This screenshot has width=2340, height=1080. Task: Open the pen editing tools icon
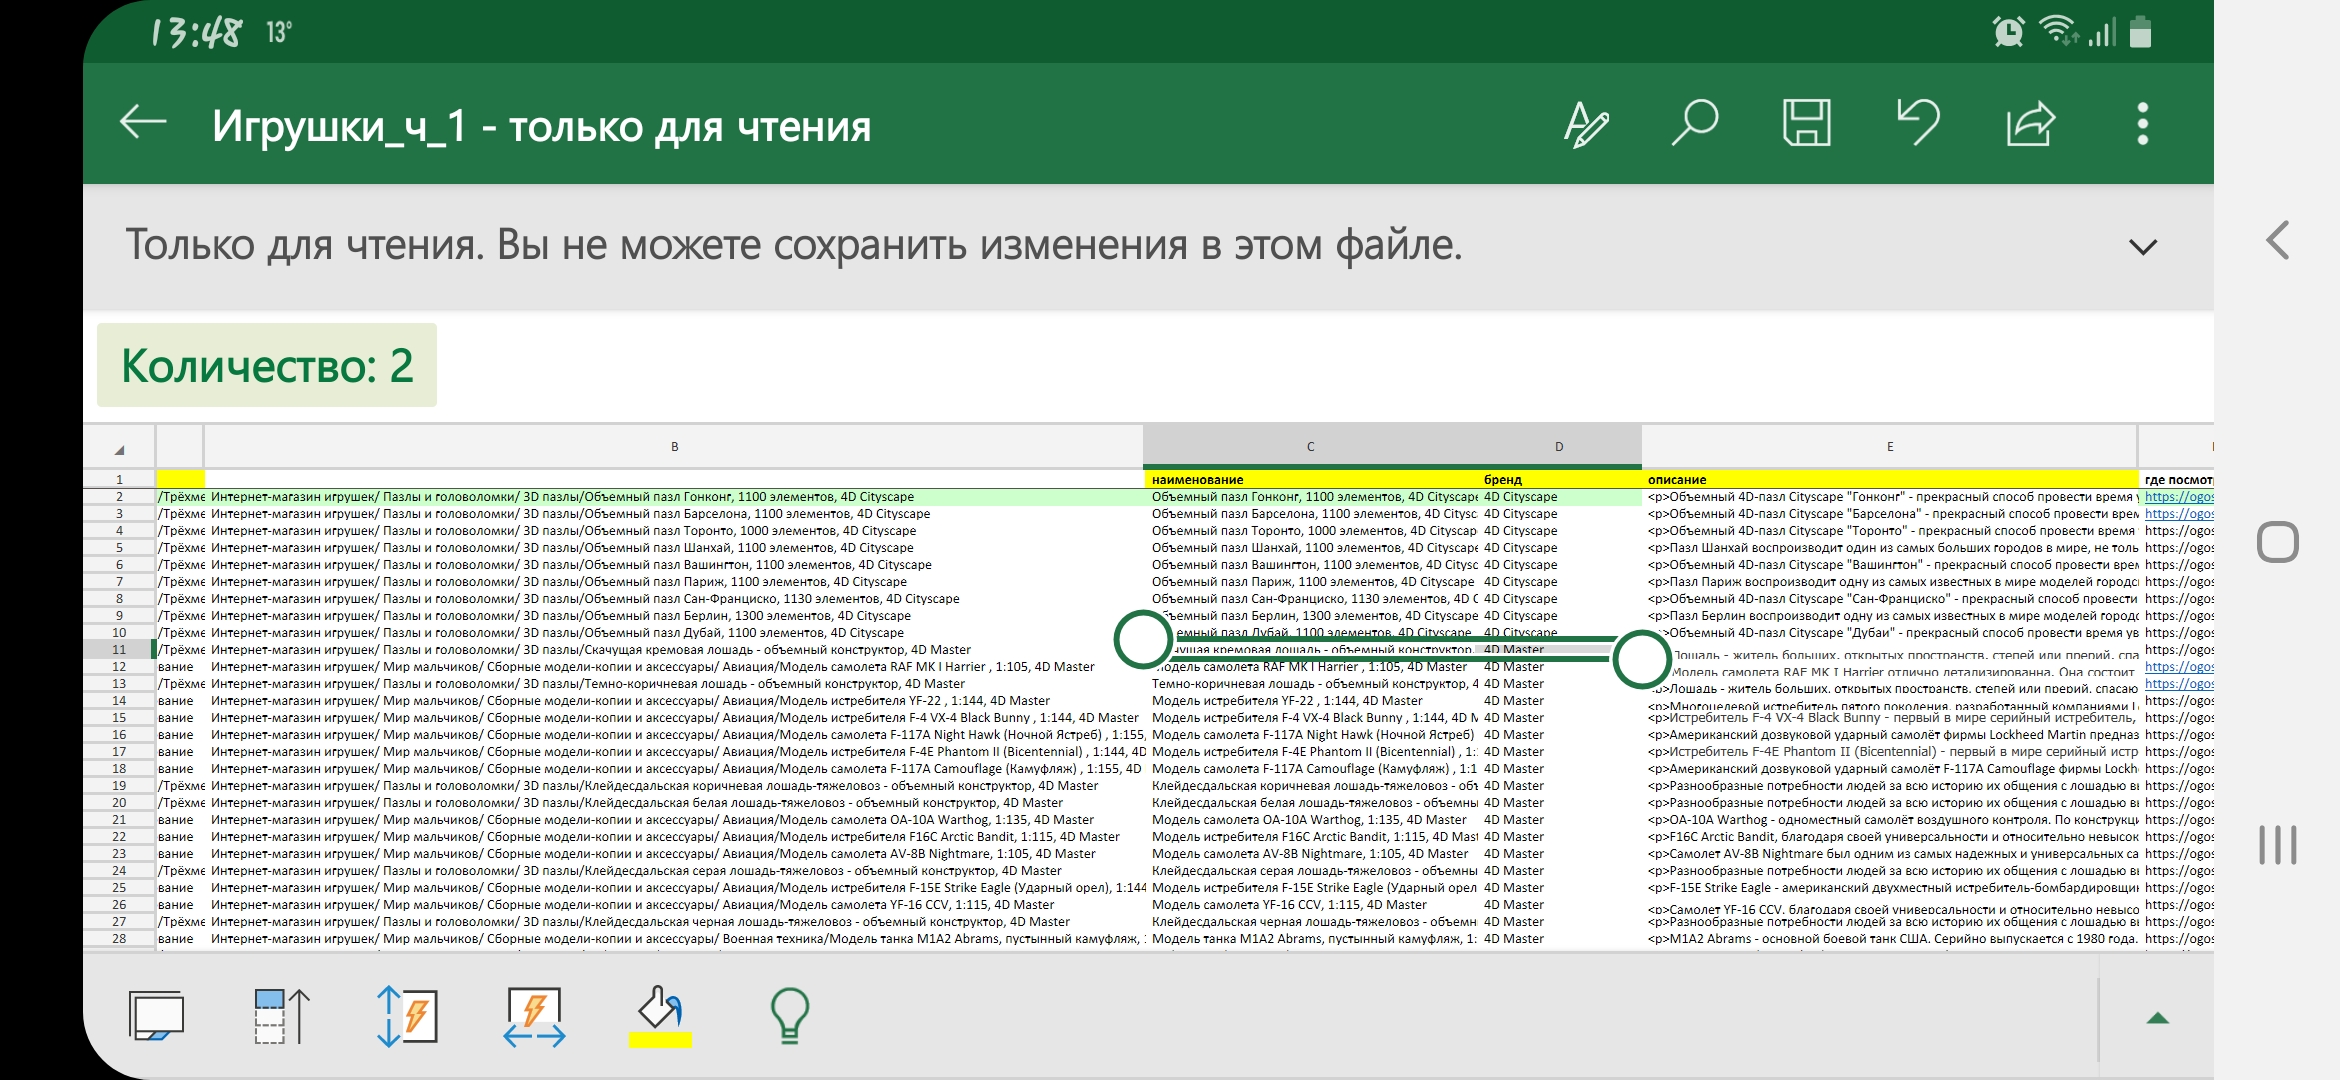[1586, 124]
